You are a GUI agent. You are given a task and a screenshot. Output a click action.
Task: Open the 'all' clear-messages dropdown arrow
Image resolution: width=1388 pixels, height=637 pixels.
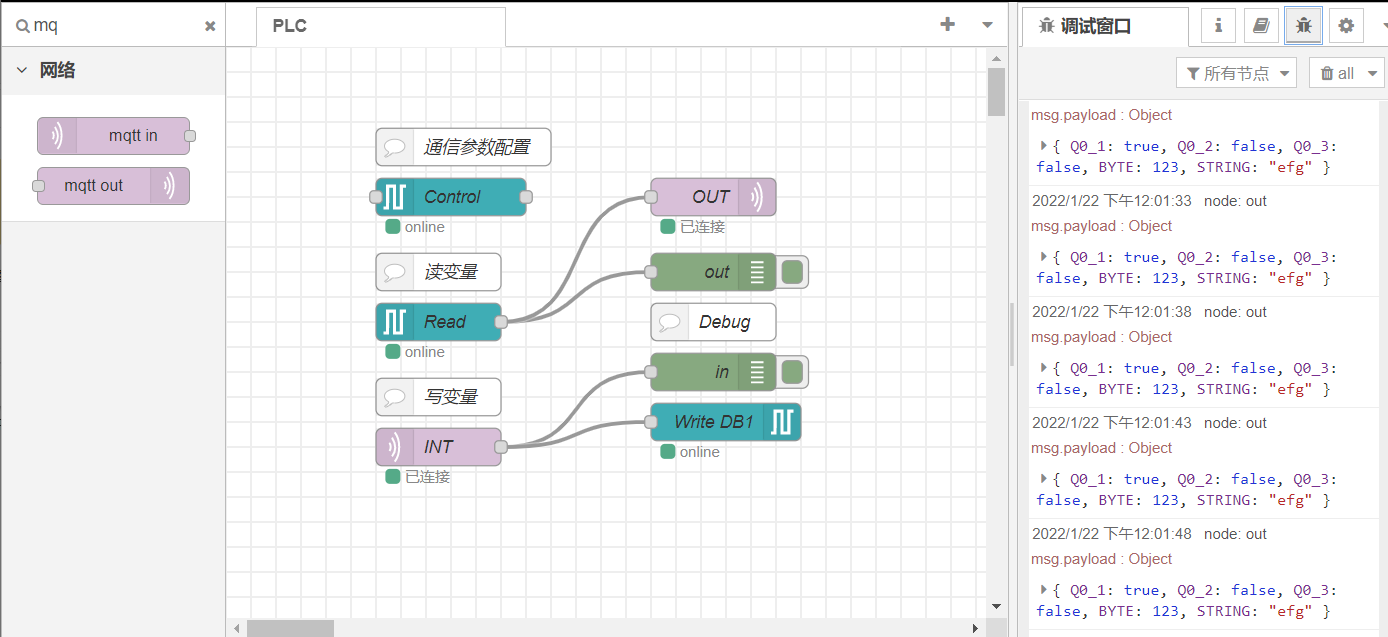click(1371, 72)
